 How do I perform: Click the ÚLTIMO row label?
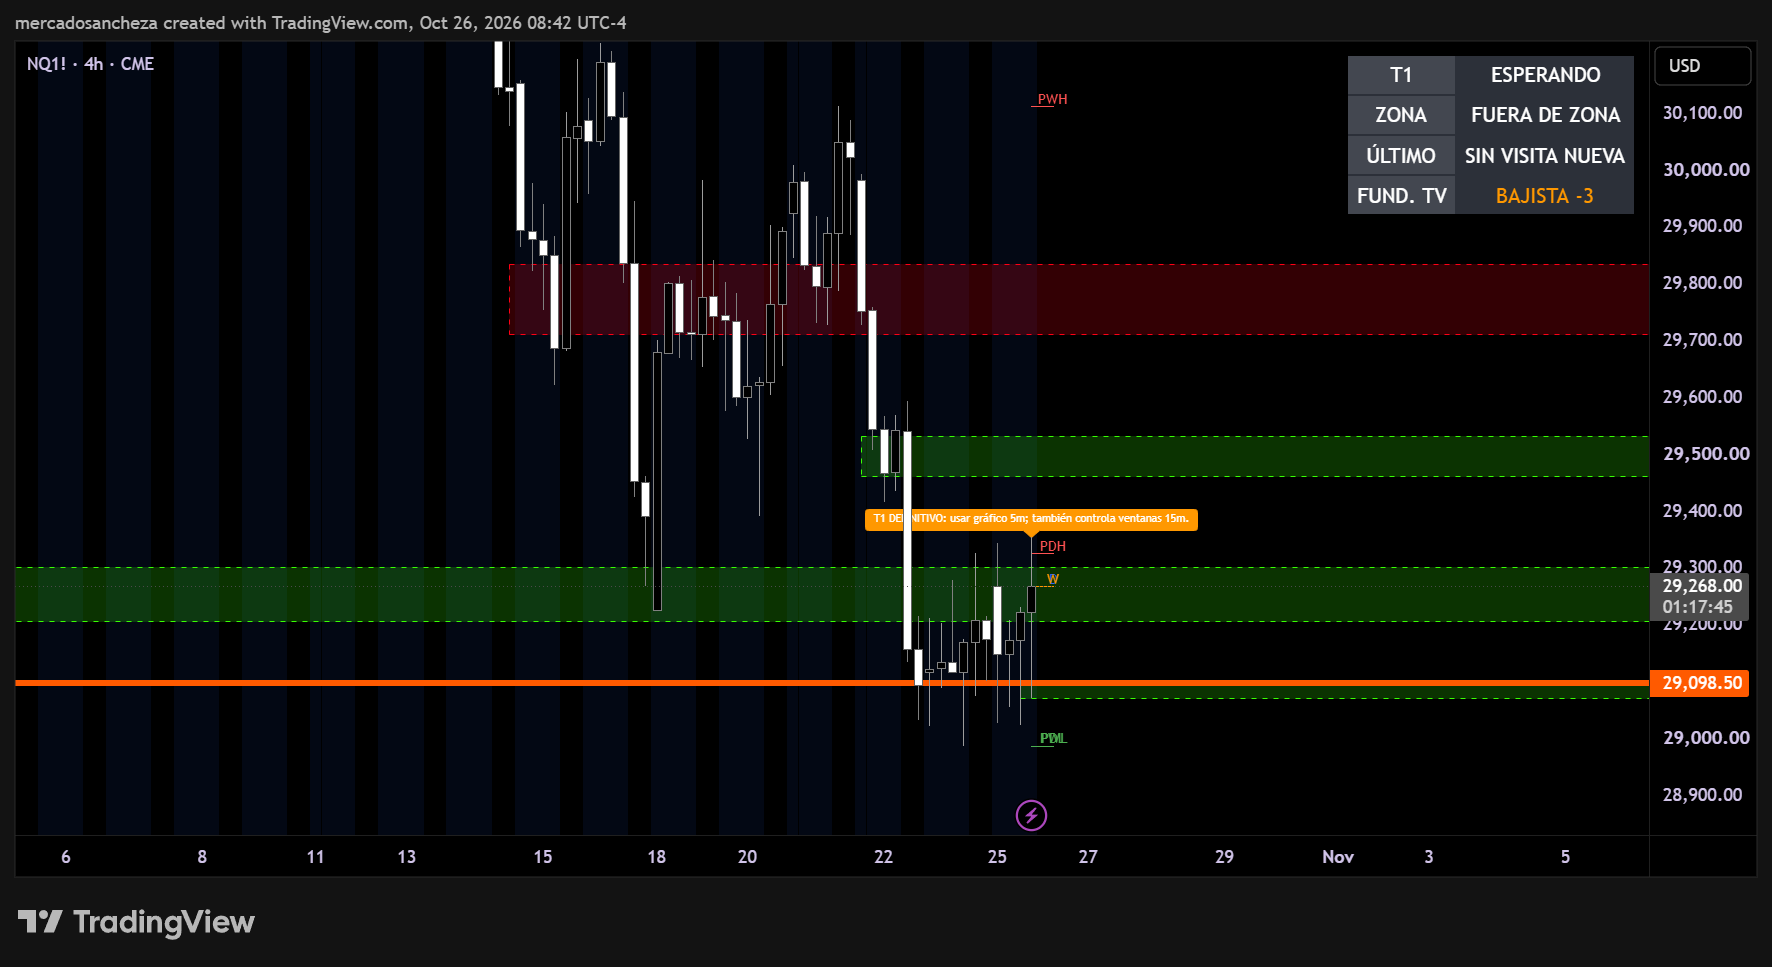[x=1401, y=155]
